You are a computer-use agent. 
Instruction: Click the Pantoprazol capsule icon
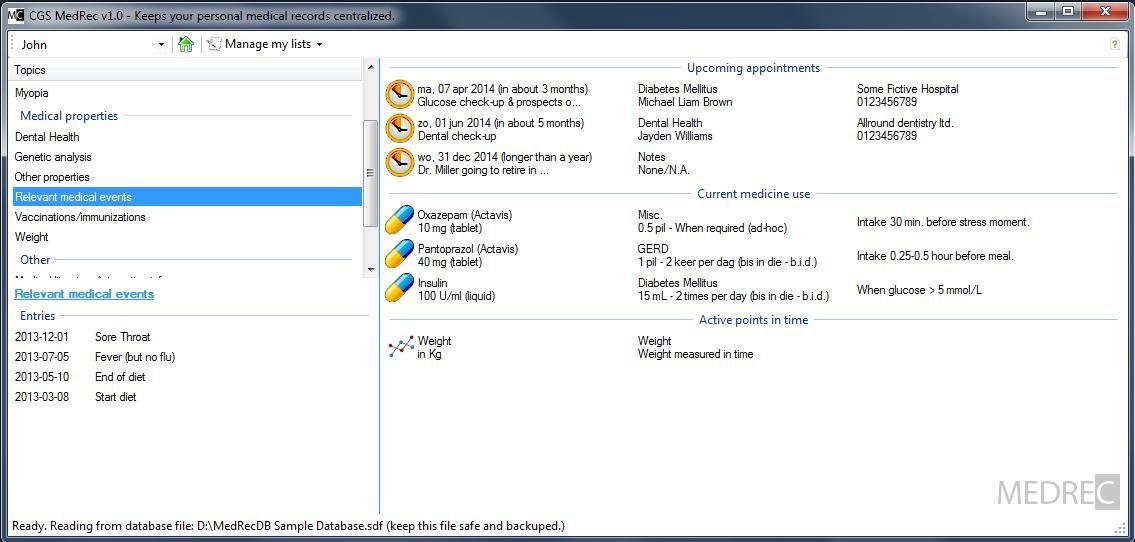[400, 255]
